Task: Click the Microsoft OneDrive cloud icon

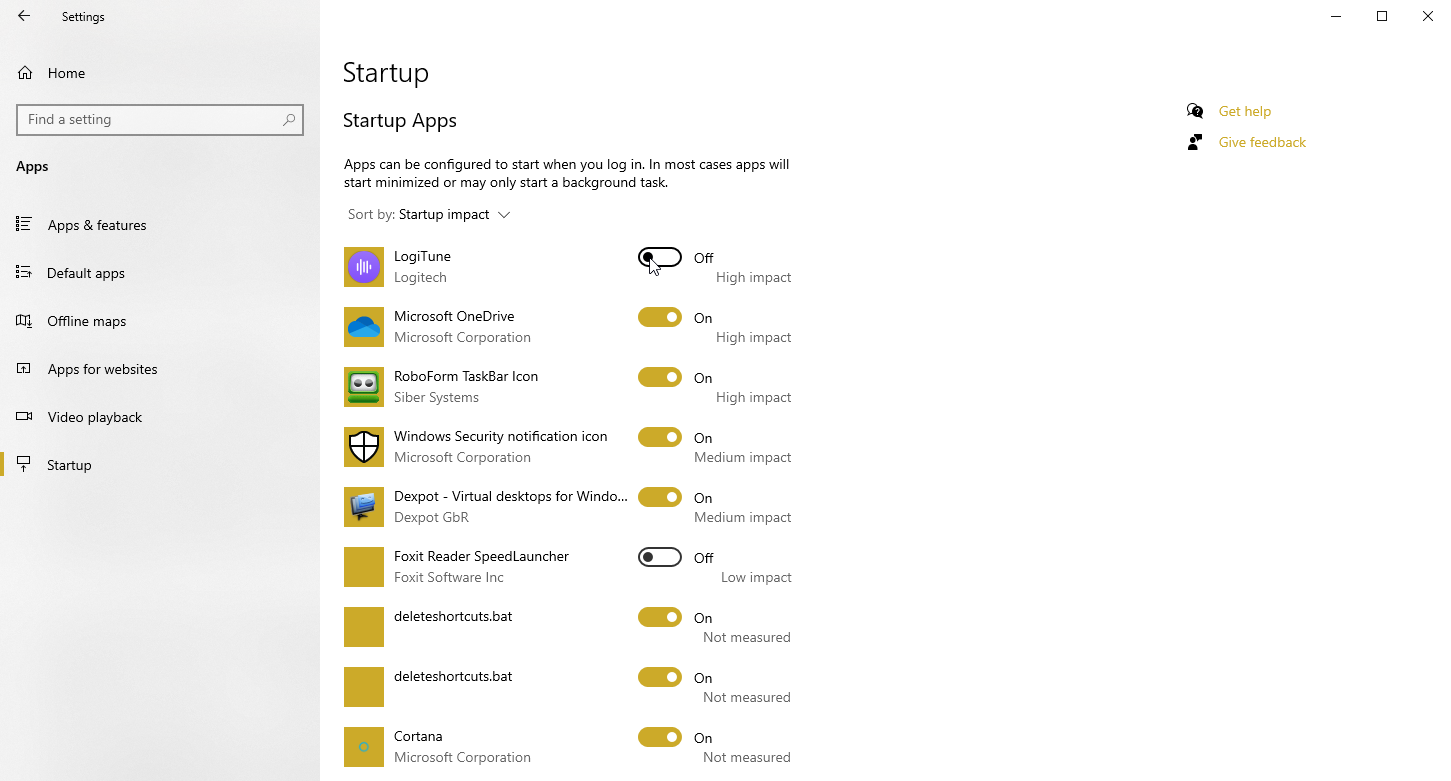Action: [364, 327]
